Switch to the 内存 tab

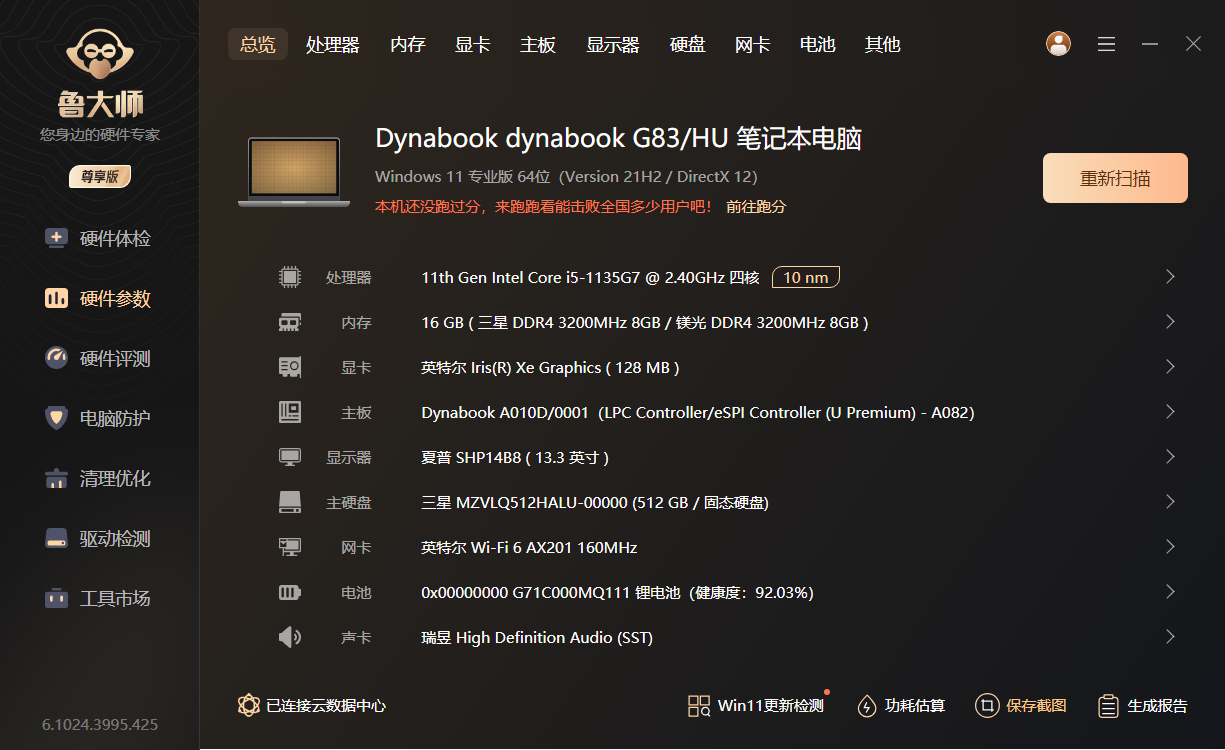pos(408,45)
